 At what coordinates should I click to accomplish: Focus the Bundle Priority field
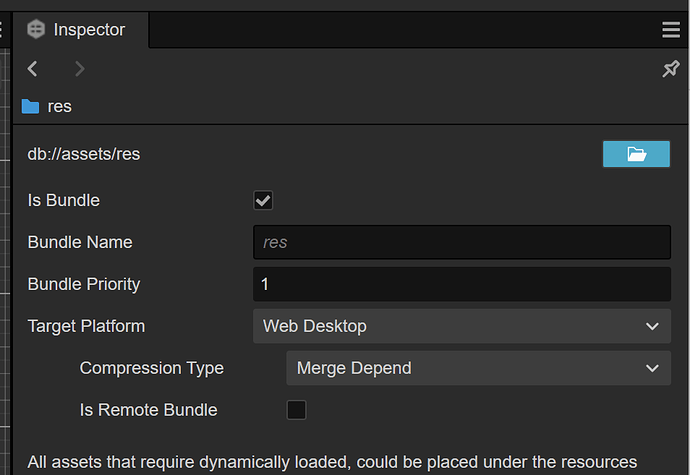(x=461, y=284)
